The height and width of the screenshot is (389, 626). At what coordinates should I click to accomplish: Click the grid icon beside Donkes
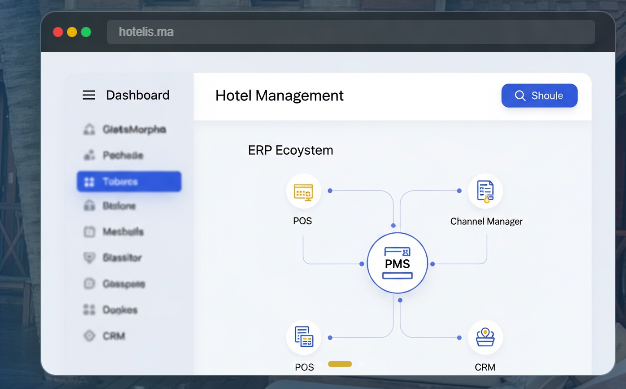click(89, 310)
